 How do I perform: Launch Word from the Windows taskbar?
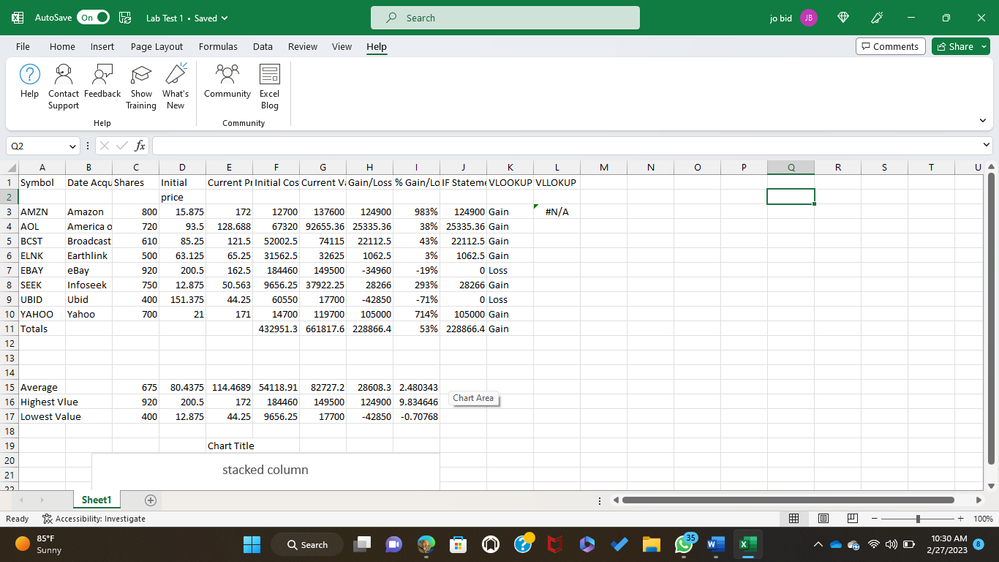click(715, 544)
